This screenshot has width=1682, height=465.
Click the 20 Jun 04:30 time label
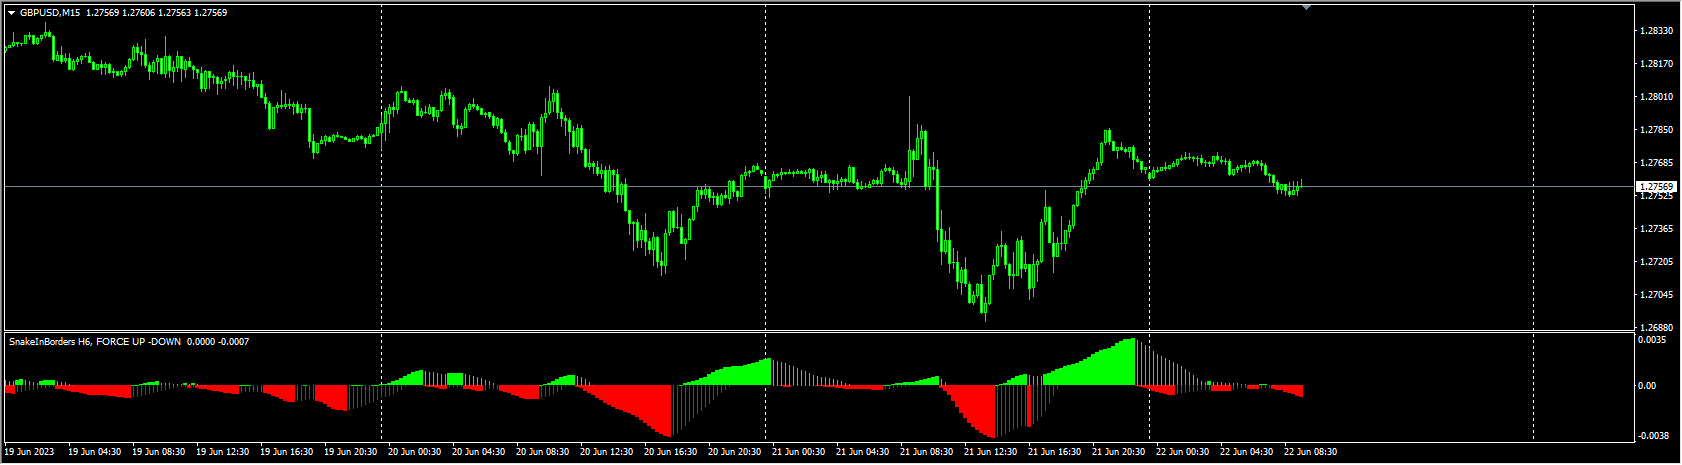pyautogui.click(x=479, y=452)
